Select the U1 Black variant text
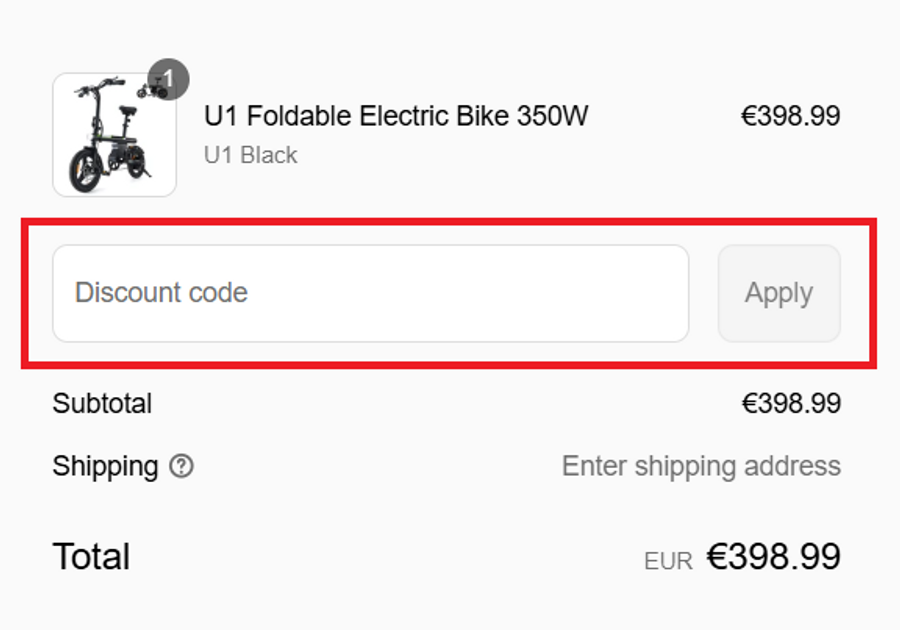Viewport: 900px width, 630px height. click(250, 155)
